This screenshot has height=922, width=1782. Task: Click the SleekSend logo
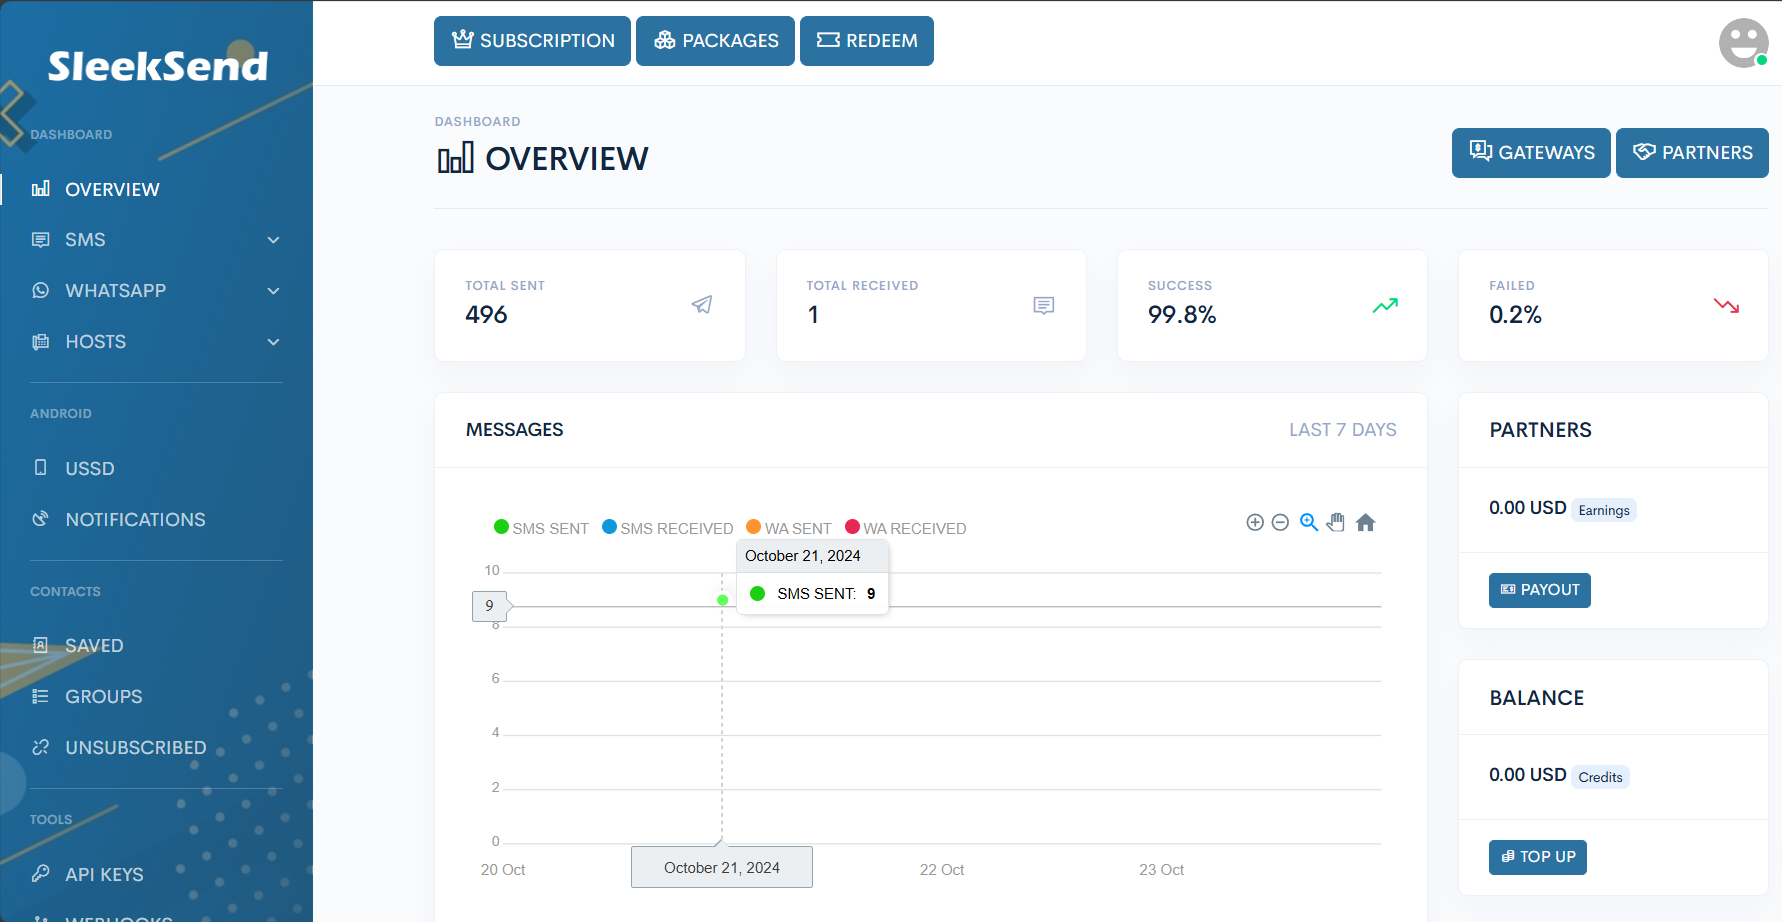click(158, 65)
